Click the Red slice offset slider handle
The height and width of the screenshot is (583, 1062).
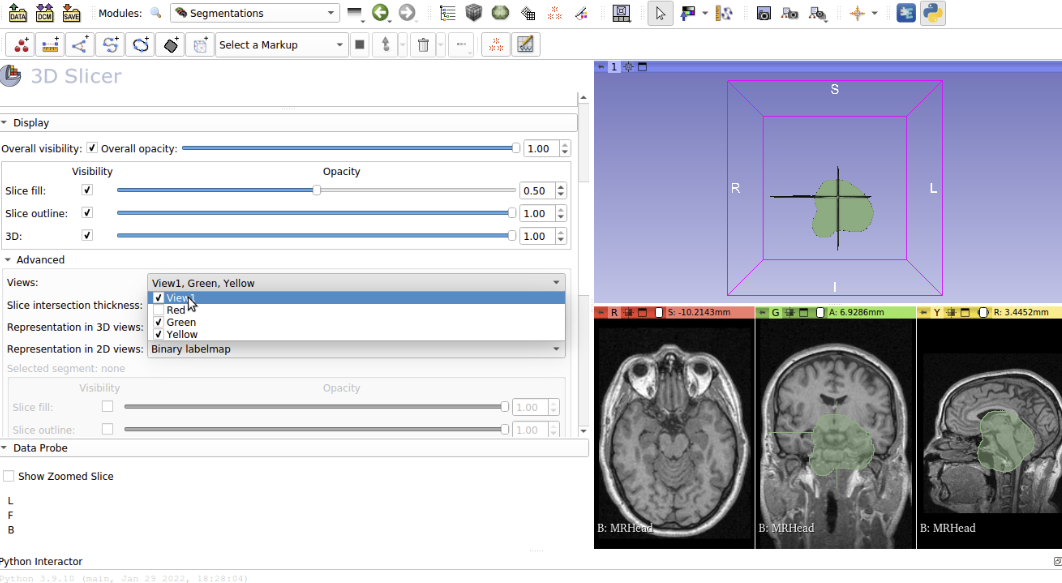tap(659, 312)
